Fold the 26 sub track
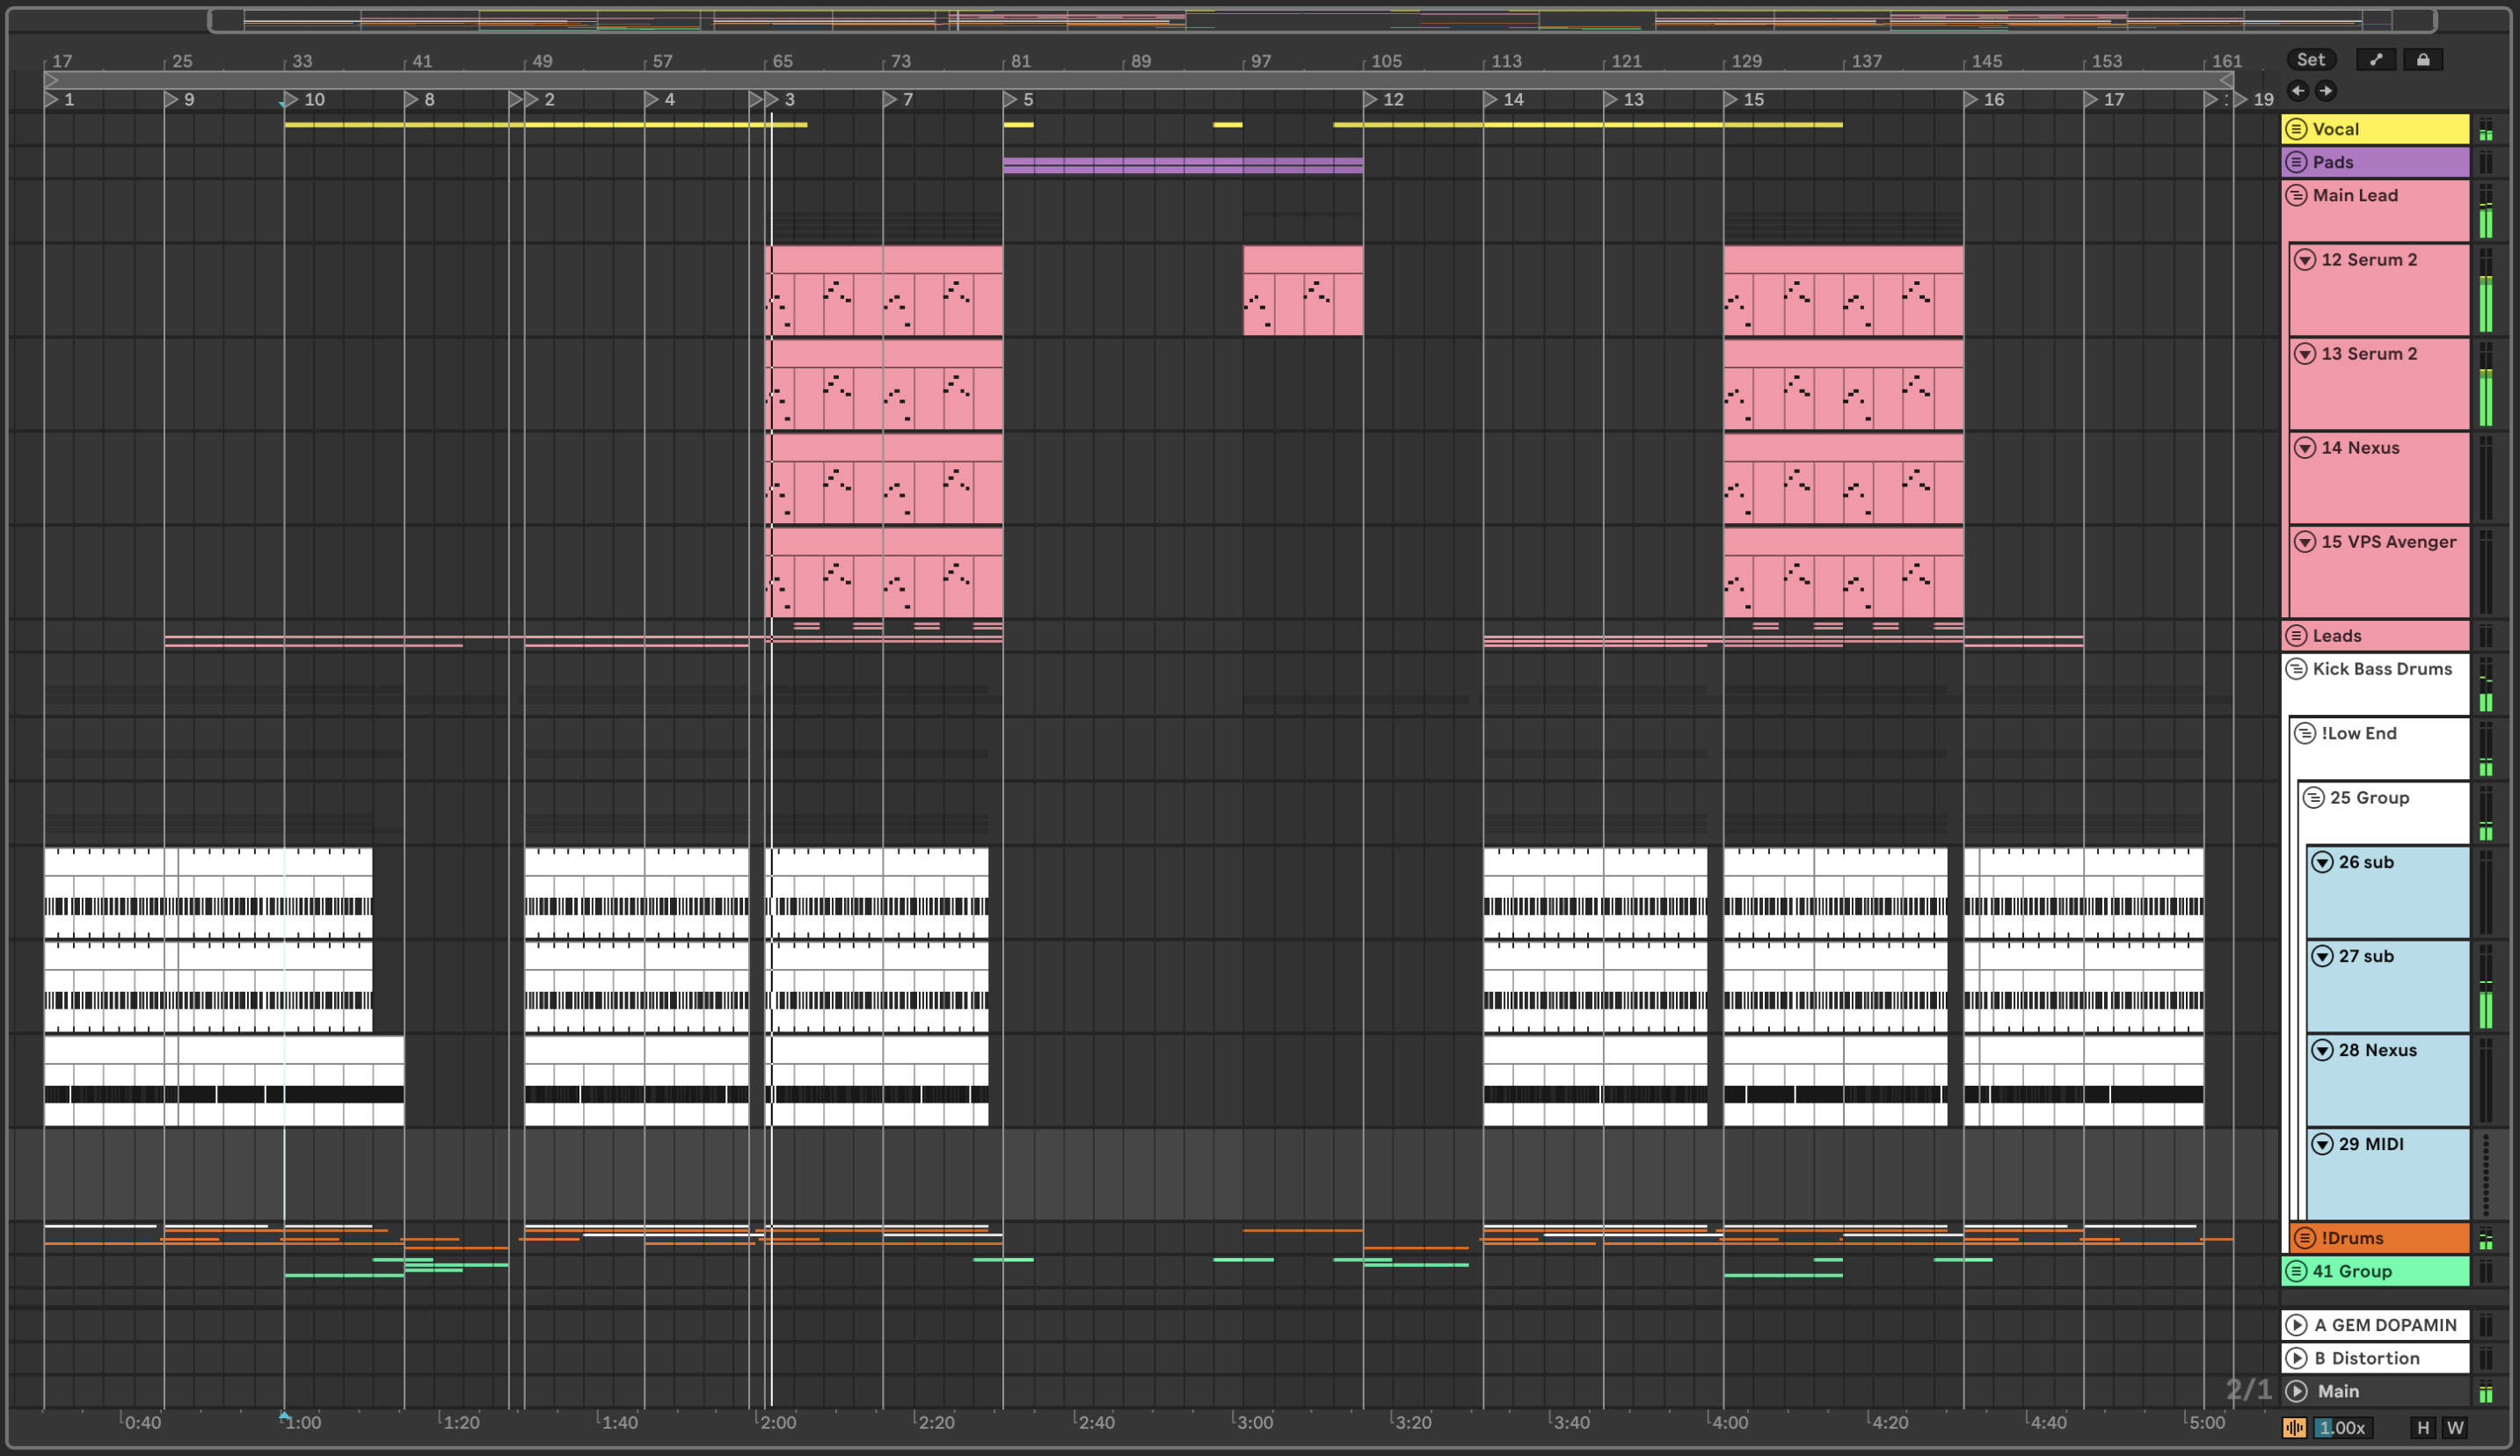2520x1456 pixels. pyautogui.click(x=2322, y=862)
